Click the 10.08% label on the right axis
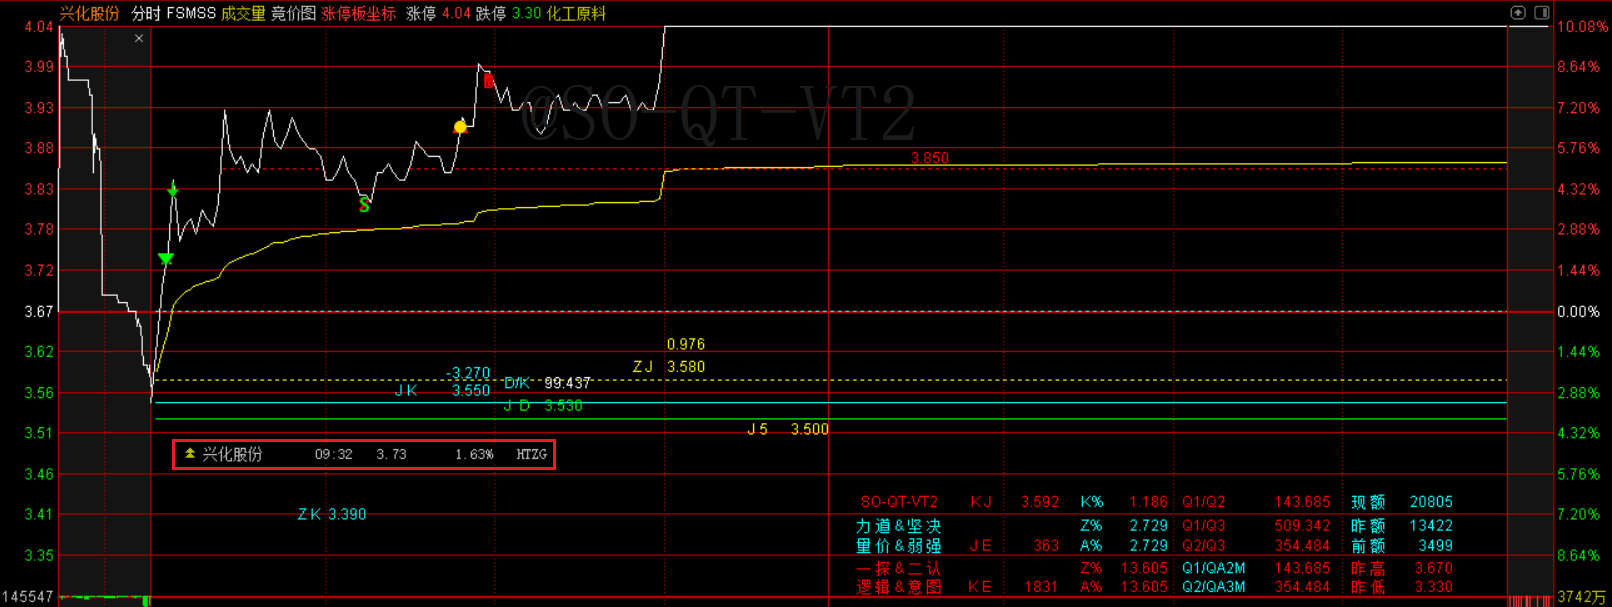1612x607 pixels. (1583, 27)
